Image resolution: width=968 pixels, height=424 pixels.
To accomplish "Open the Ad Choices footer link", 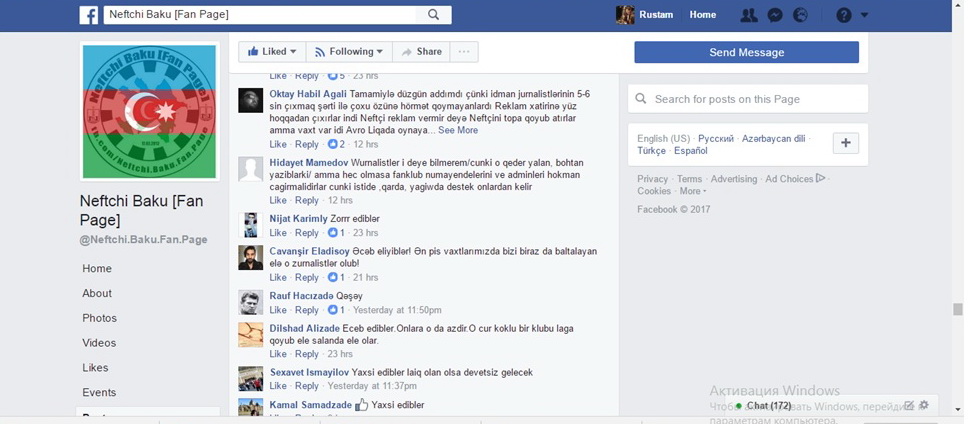I will click(x=795, y=179).
